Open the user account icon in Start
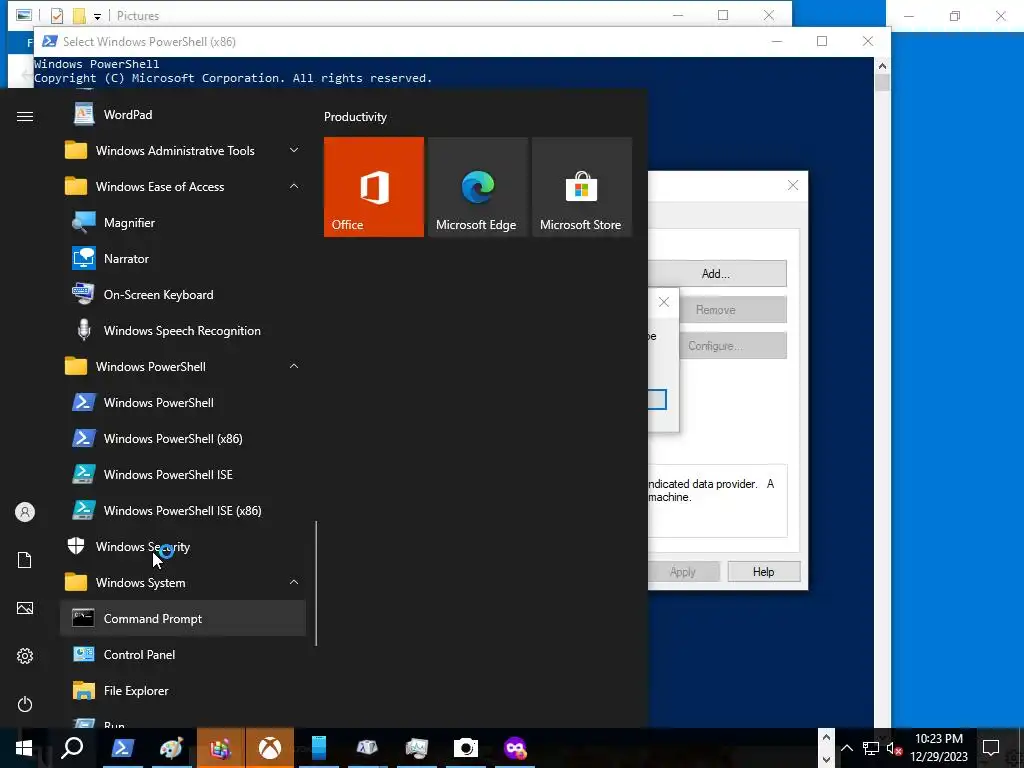The image size is (1024, 768). [25, 512]
